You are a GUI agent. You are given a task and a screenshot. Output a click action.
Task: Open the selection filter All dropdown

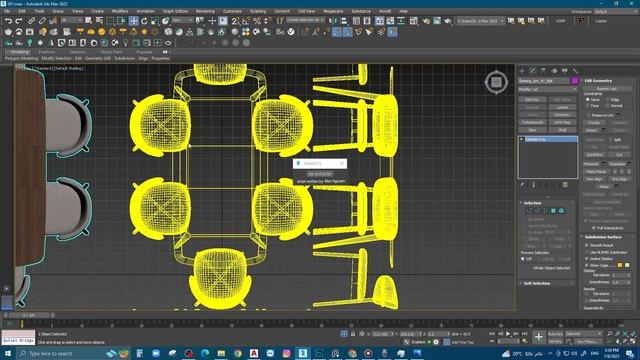pyautogui.click(x=71, y=20)
